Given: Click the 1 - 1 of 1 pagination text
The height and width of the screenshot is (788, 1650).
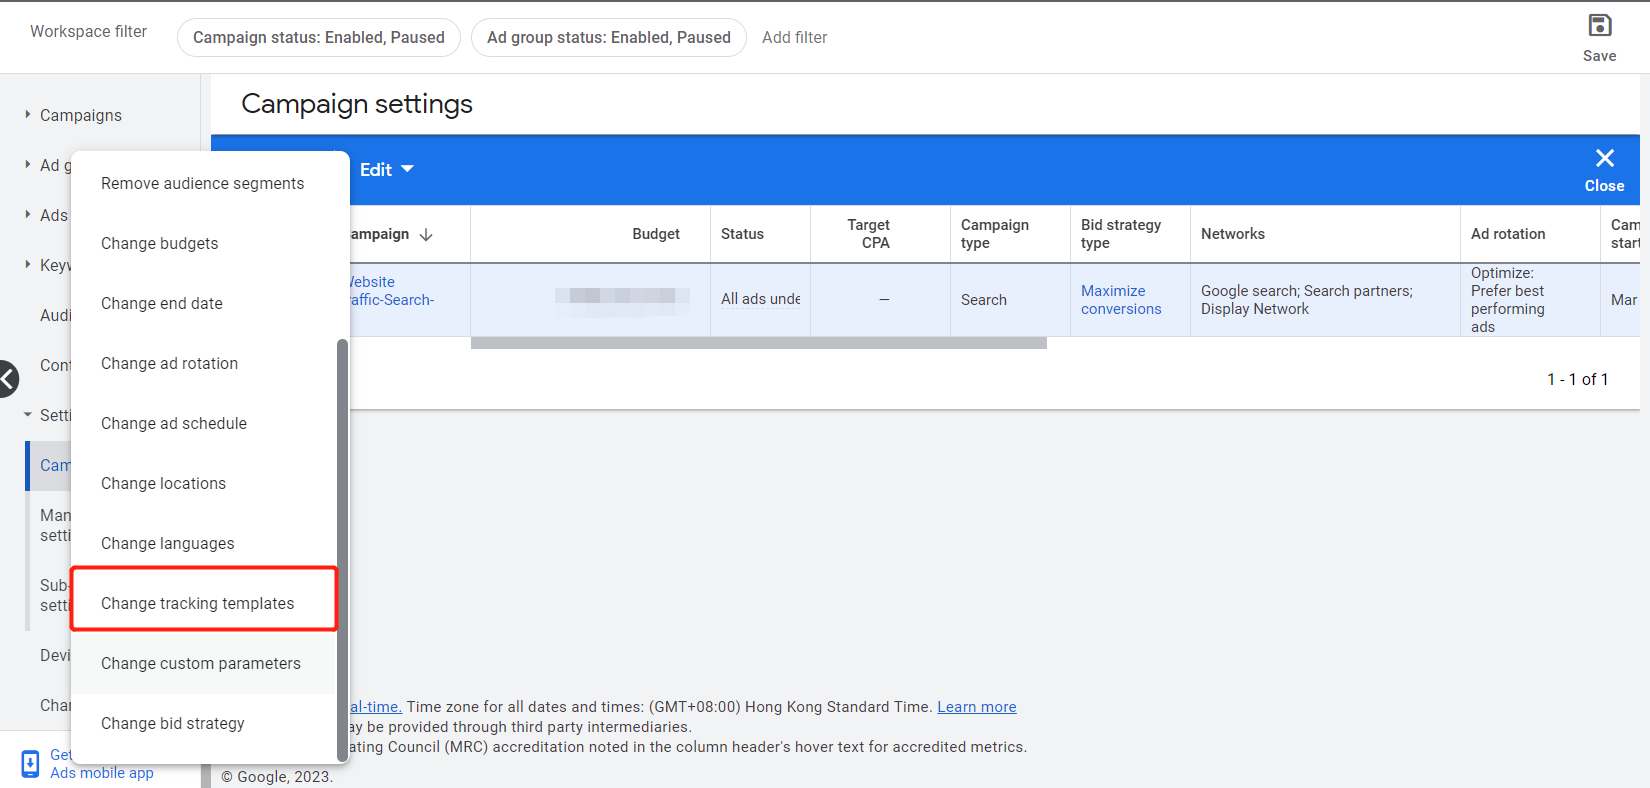Looking at the screenshot, I should pyautogui.click(x=1578, y=380).
